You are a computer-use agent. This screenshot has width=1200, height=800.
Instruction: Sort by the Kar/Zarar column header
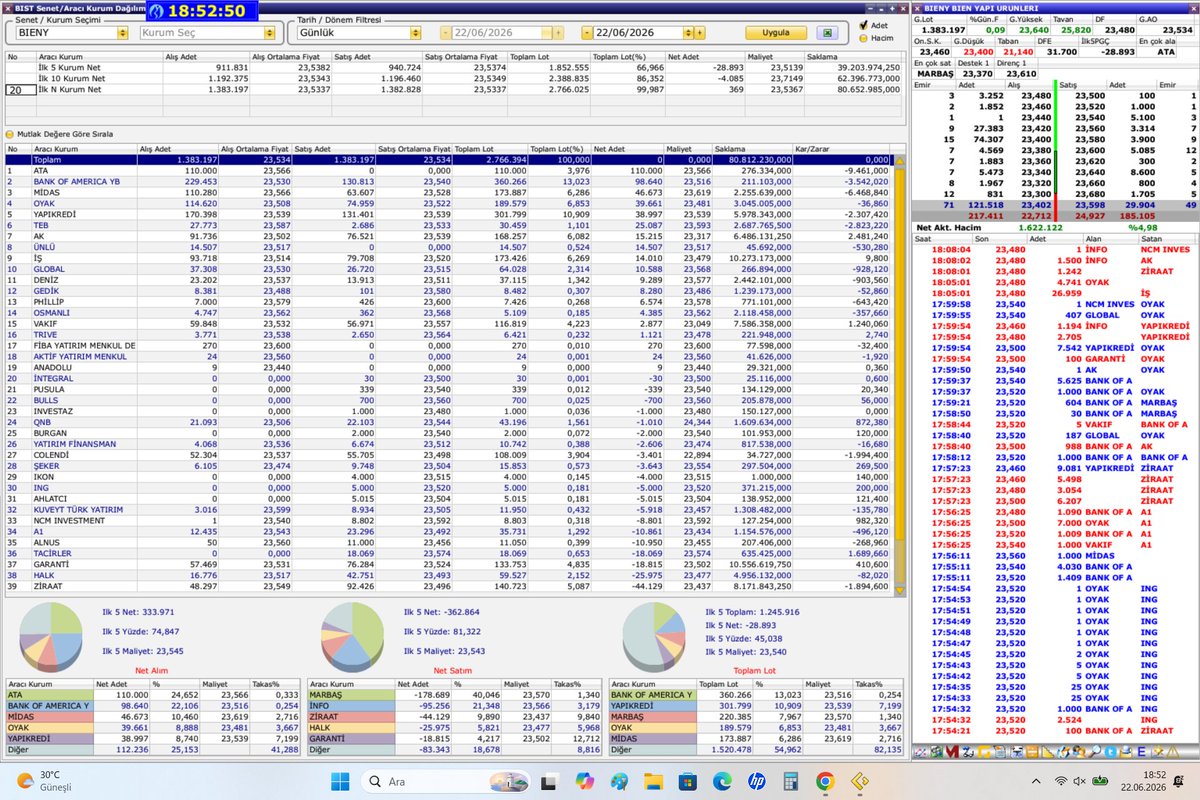[x=841, y=149]
